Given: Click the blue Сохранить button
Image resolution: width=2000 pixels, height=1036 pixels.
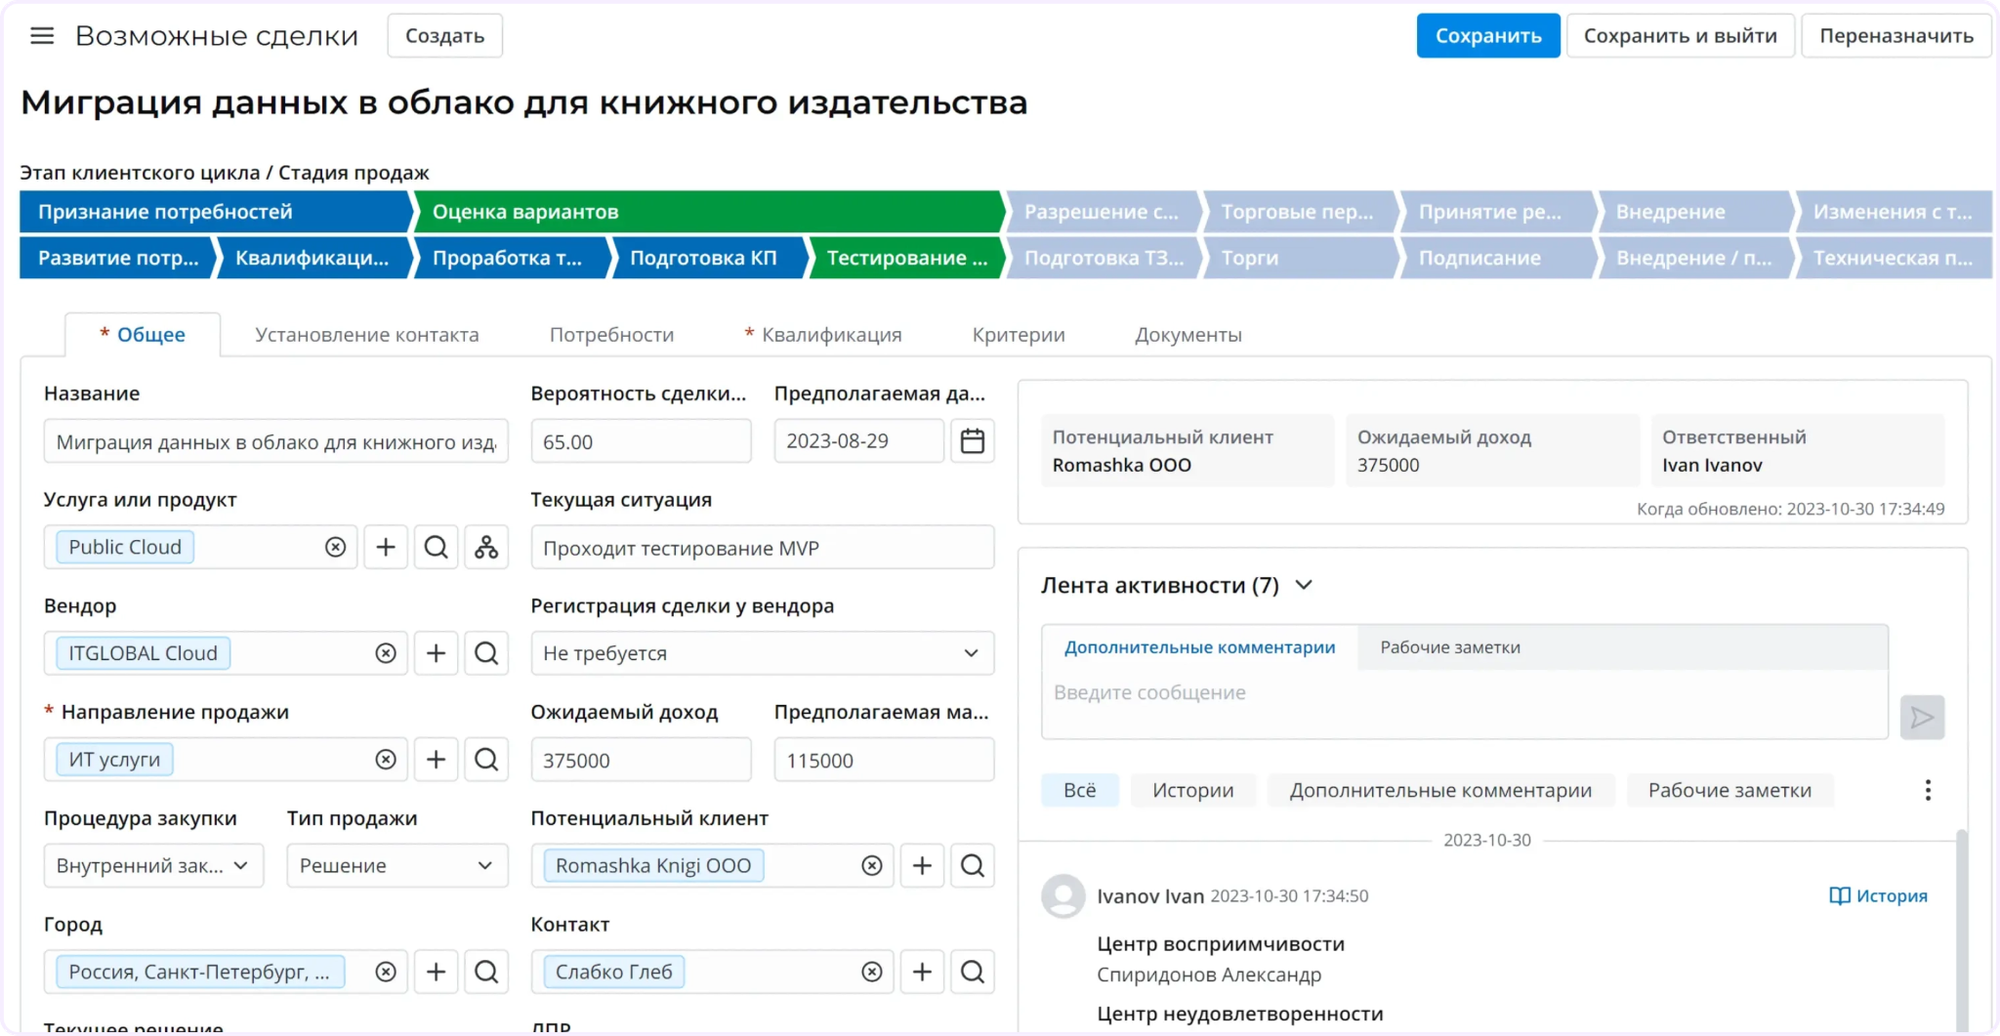Looking at the screenshot, I should [1488, 36].
